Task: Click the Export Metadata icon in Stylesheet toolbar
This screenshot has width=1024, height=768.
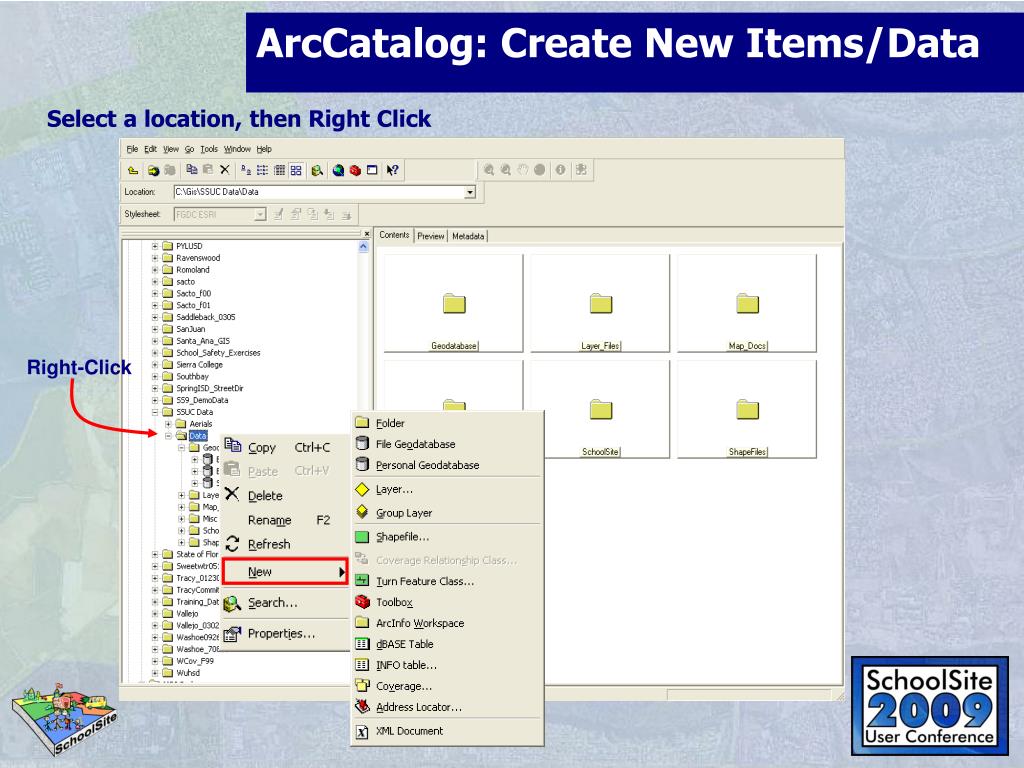Action: click(346, 214)
